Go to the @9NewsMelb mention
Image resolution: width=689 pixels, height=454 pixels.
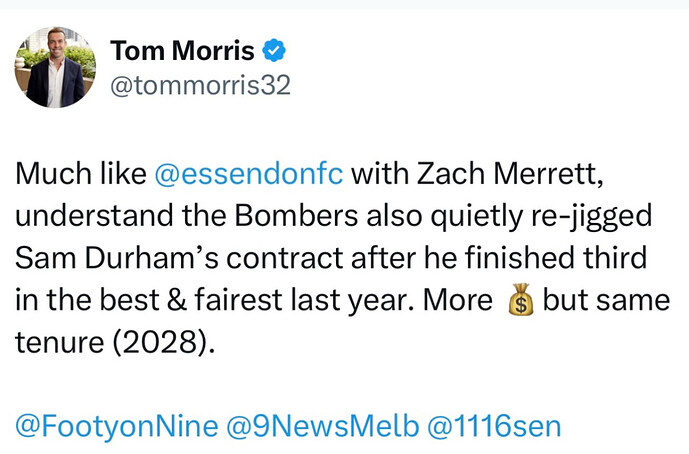[323, 425]
